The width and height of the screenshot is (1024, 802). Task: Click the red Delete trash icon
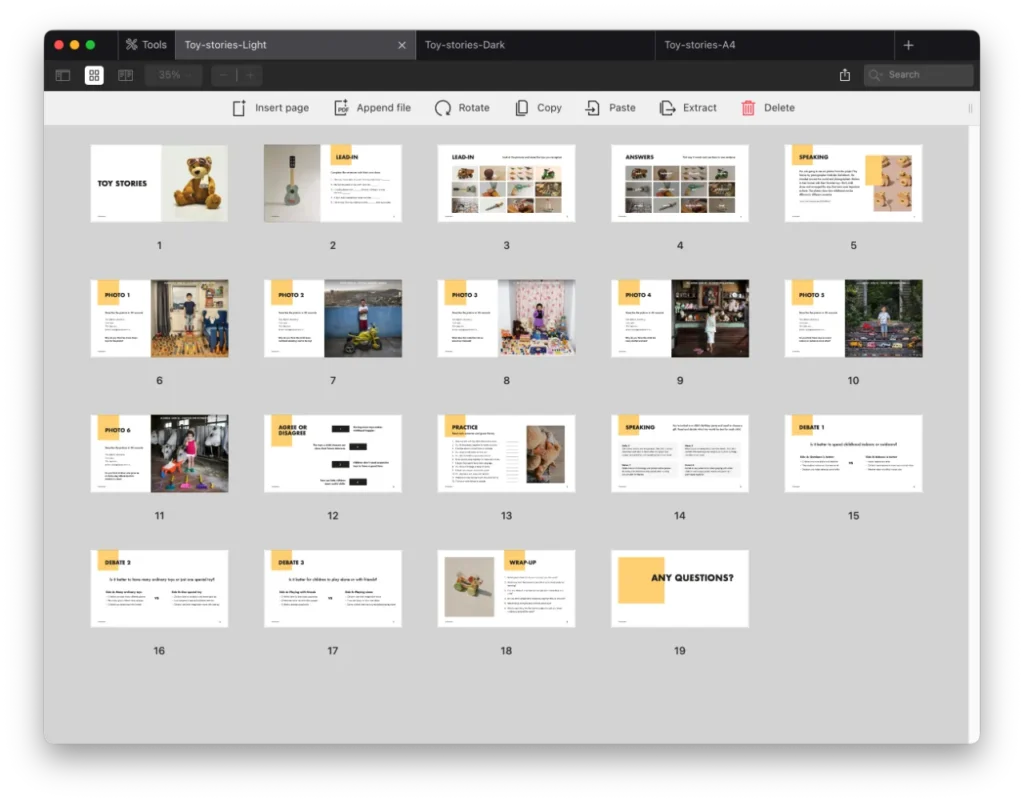coord(748,108)
